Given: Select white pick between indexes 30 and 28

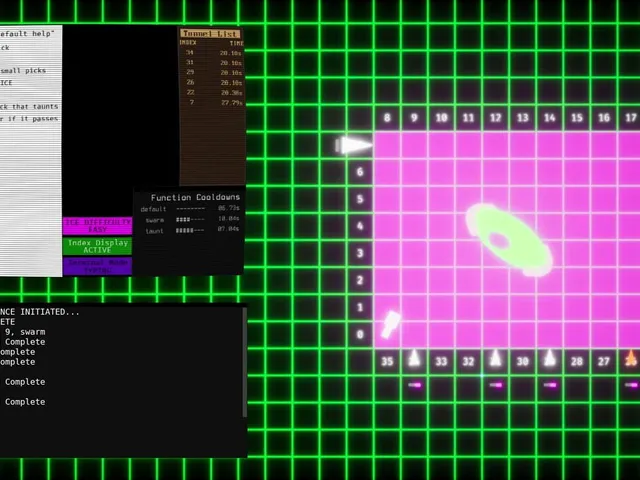Looking at the screenshot, I should pos(550,358).
